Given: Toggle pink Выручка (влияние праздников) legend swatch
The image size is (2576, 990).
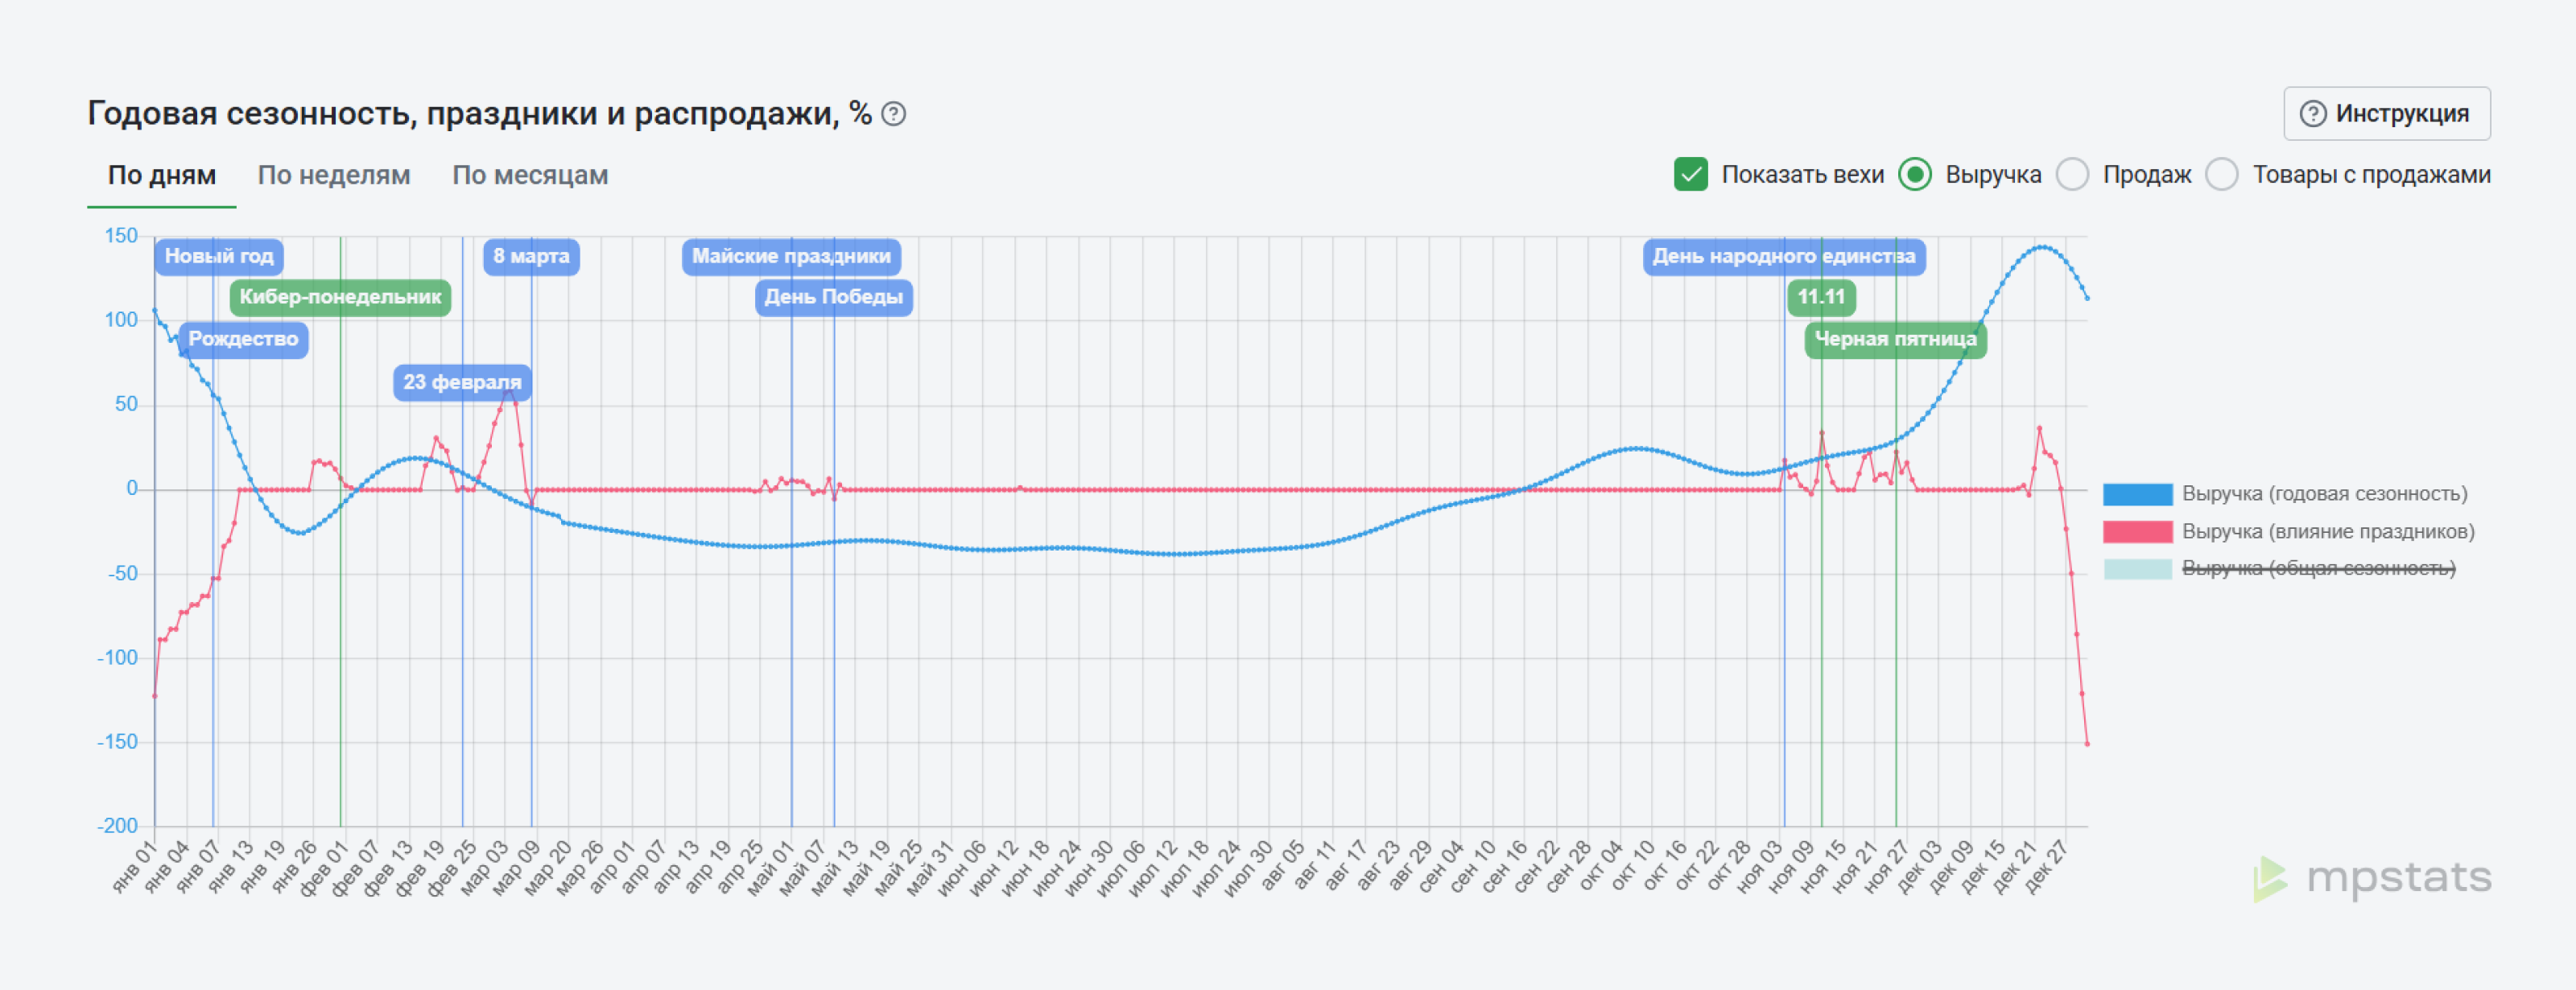Looking at the screenshot, I should [2137, 531].
